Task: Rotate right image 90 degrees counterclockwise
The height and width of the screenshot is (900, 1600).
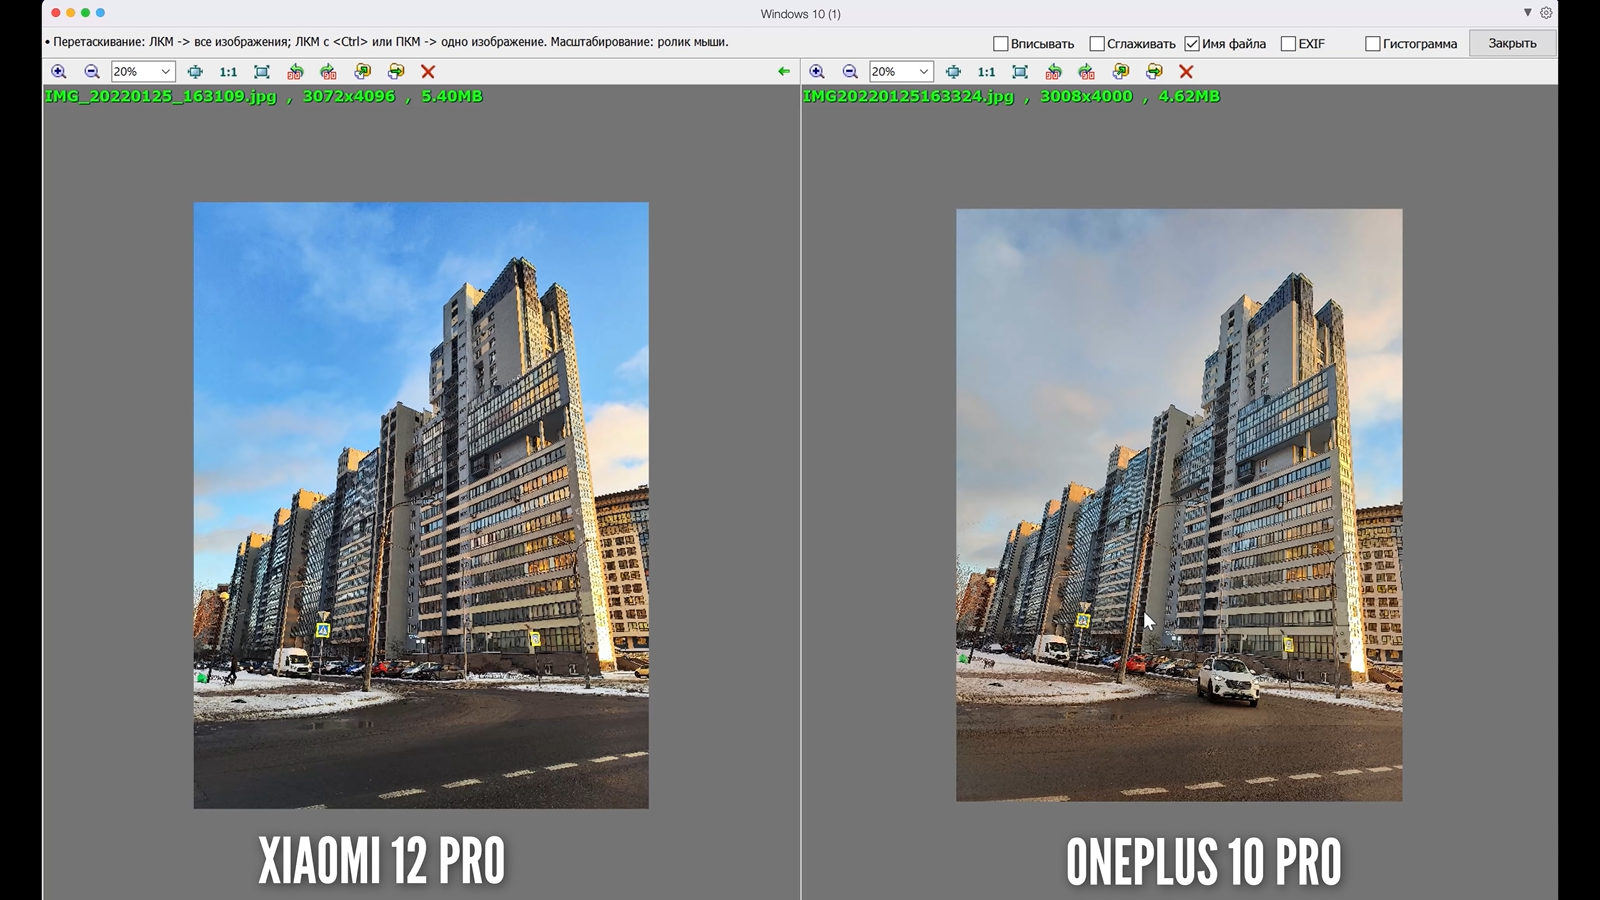Action: pos(1053,72)
